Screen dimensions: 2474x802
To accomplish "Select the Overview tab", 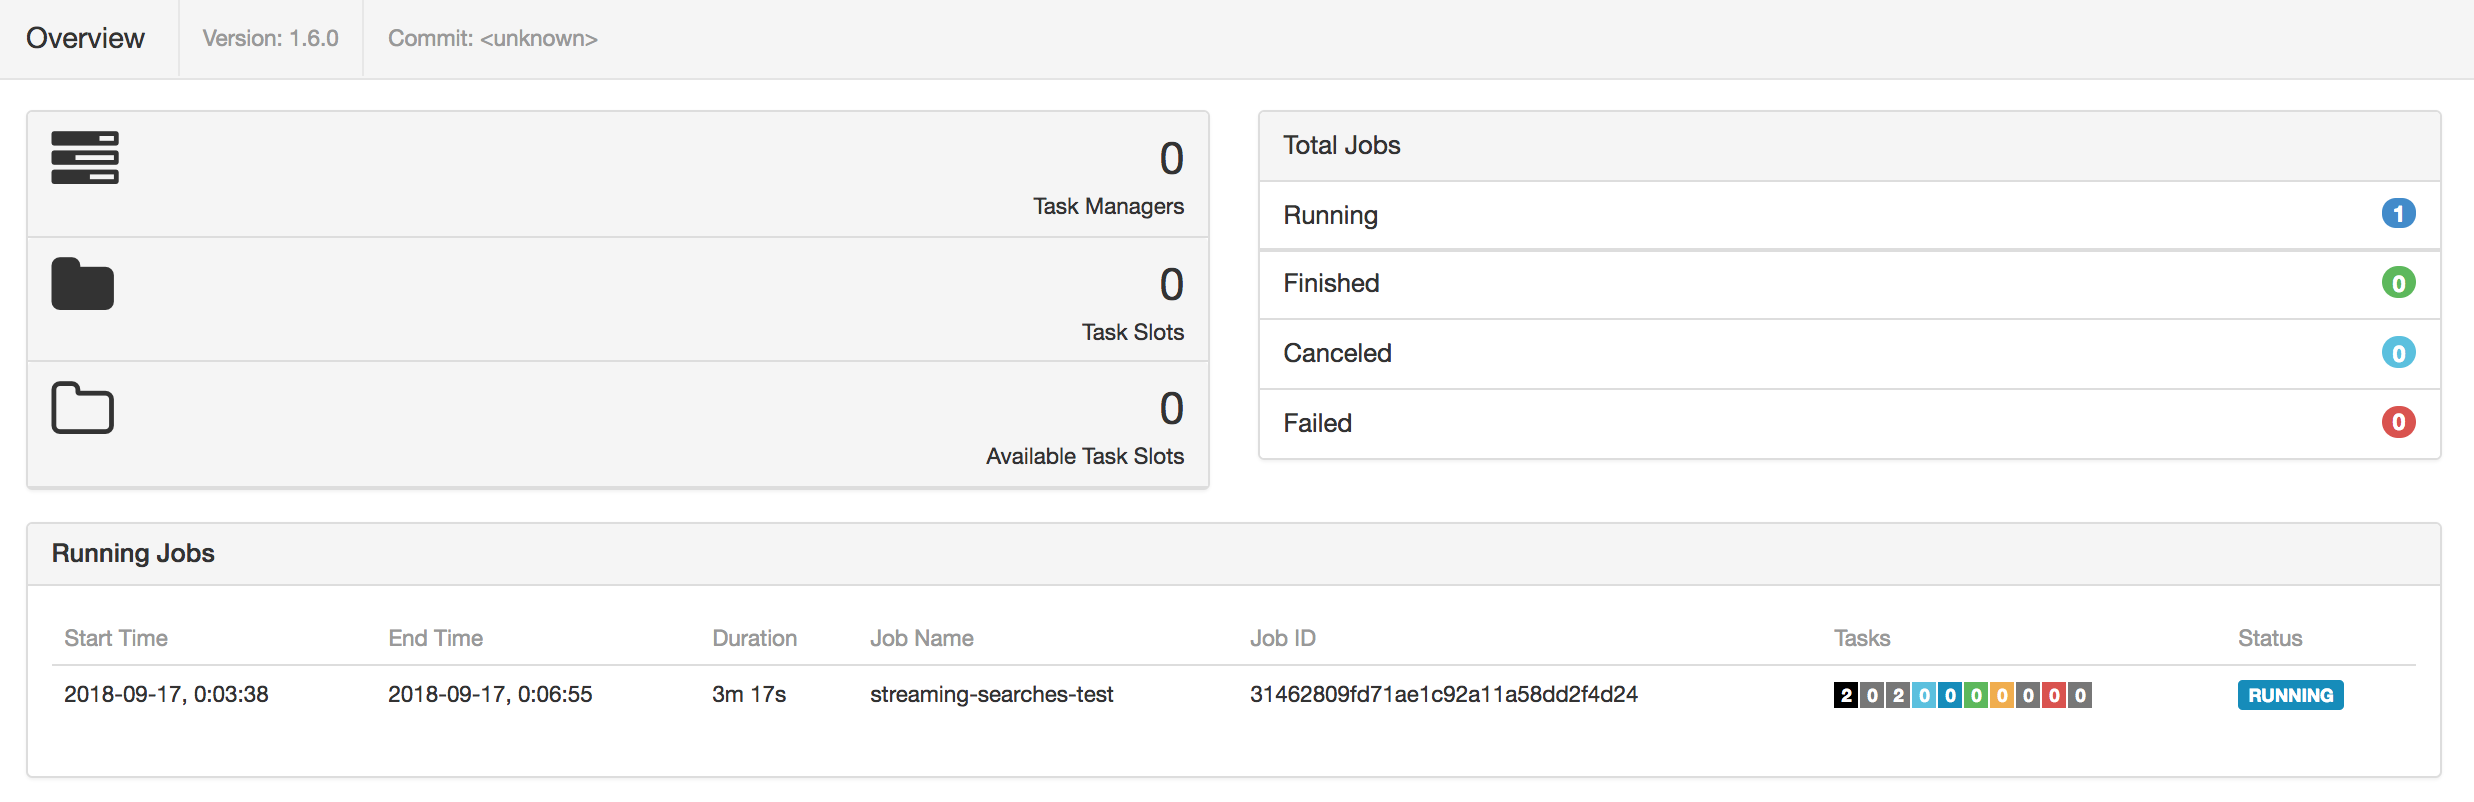I will (86, 38).
